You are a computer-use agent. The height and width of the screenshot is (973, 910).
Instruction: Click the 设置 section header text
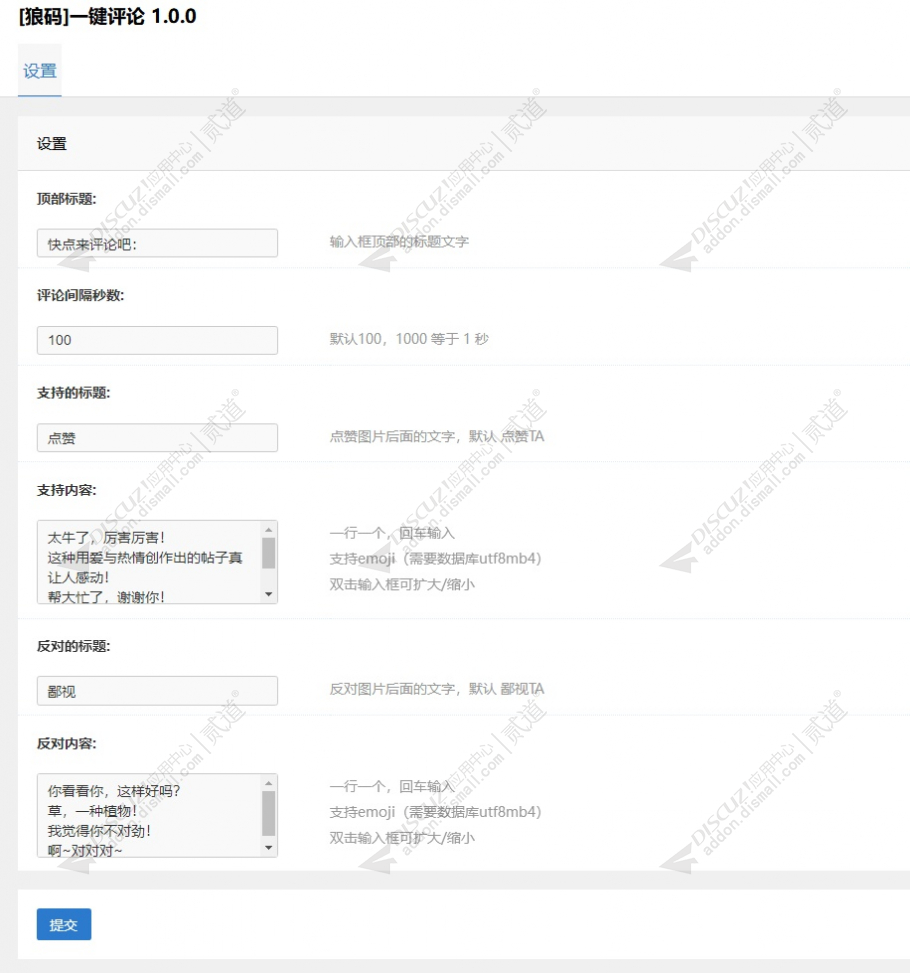pos(52,144)
